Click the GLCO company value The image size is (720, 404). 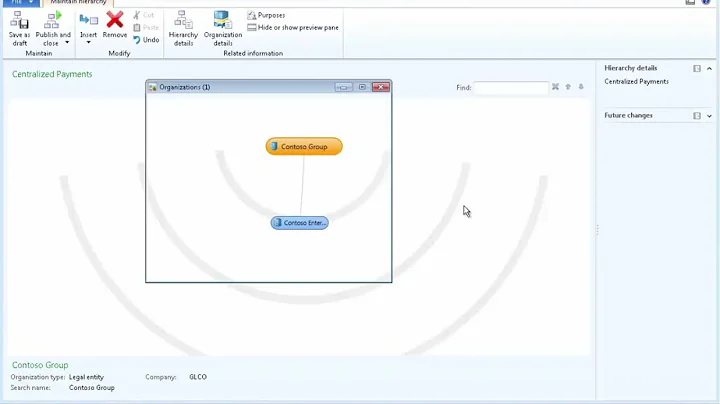[198, 377]
